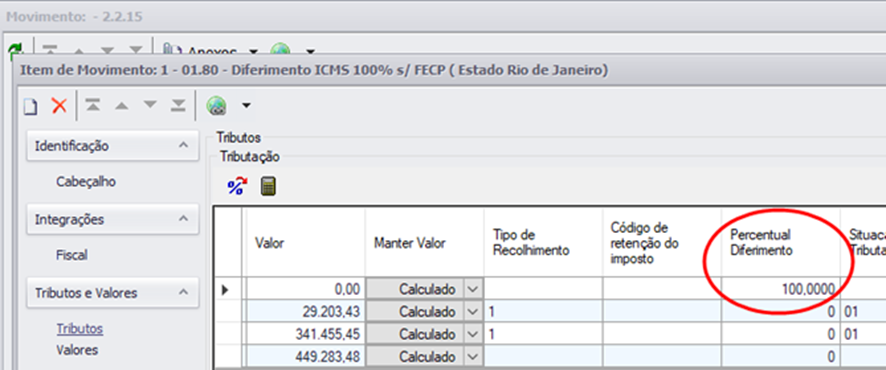
Task: Click Percentual Diferimento column header
Action: click(780, 243)
